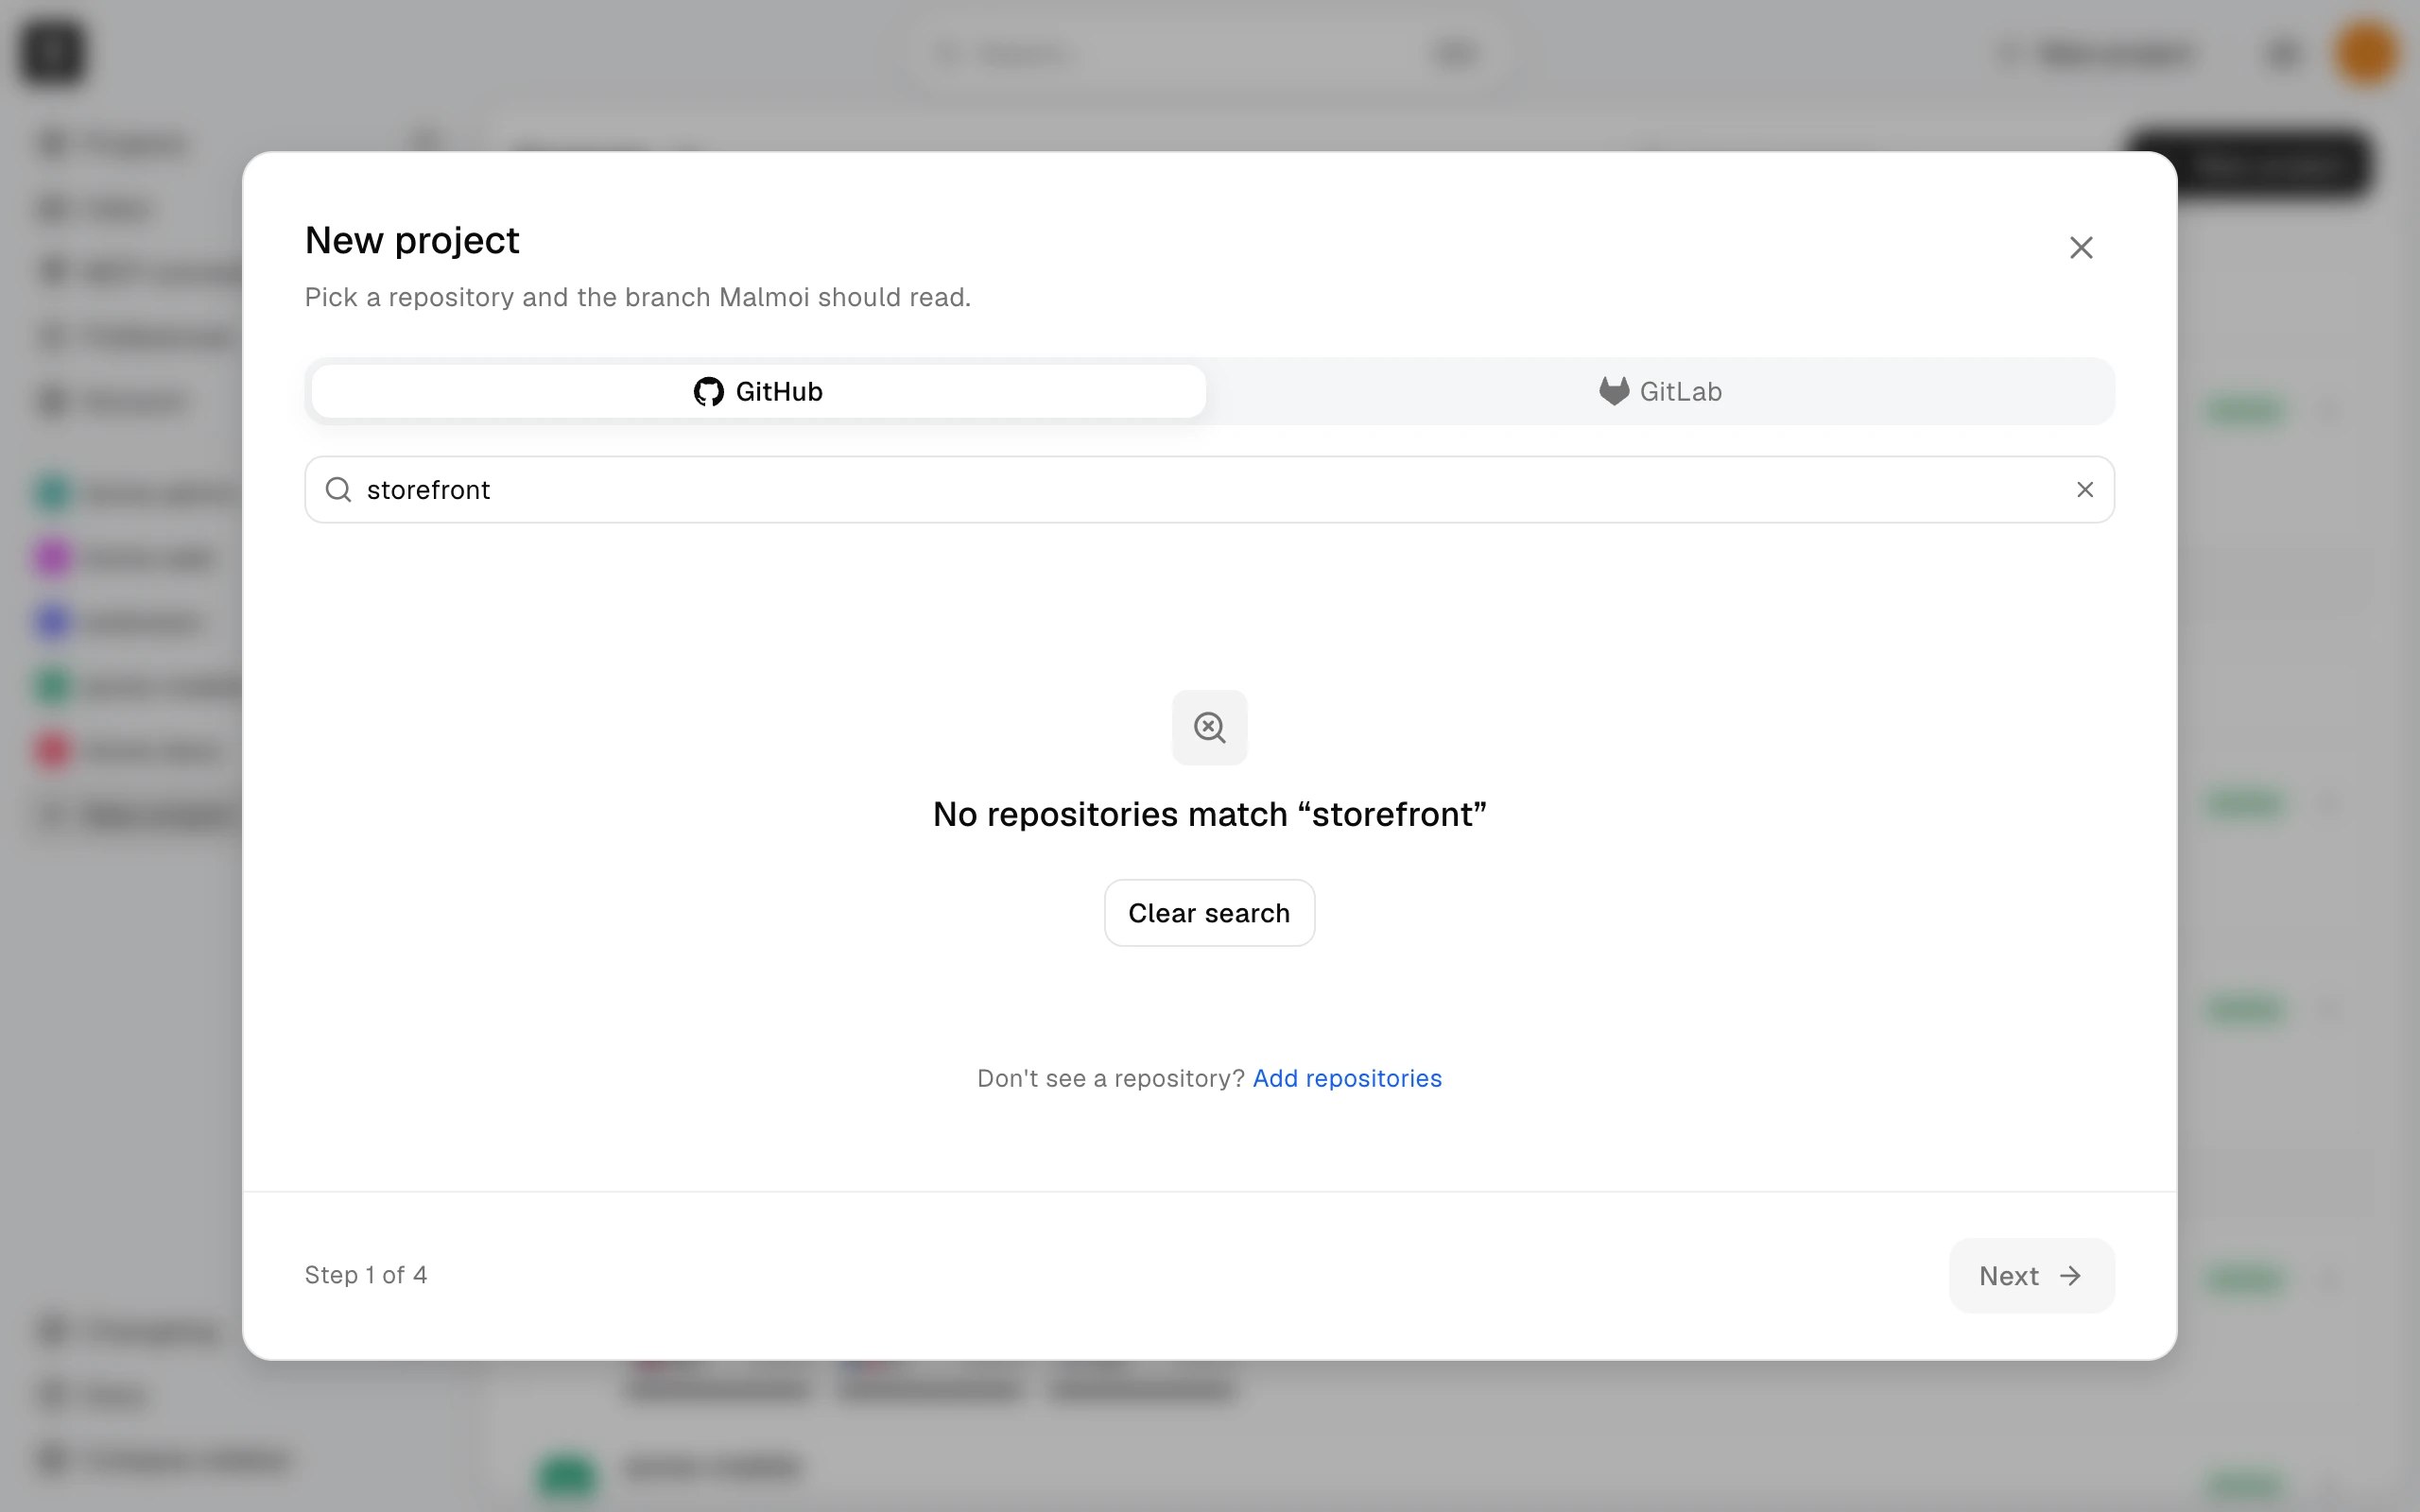2420x1512 pixels.
Task: Click the orange user avatar
Action: pyautogui.click(x=2366, y=52)
